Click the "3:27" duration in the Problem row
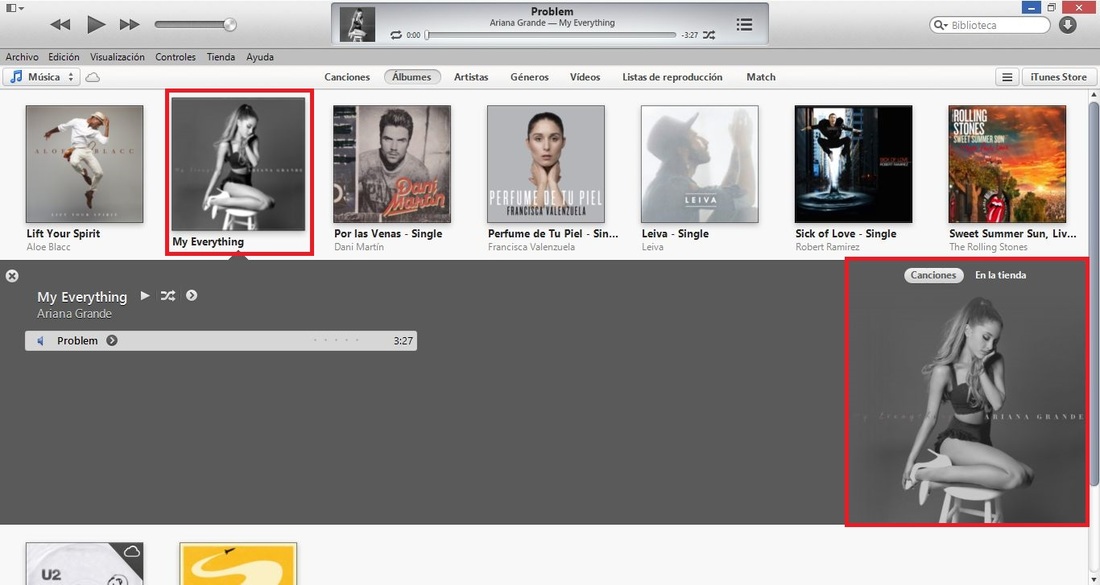This screenshot has width=1100, height=585. tap(403, 341)
